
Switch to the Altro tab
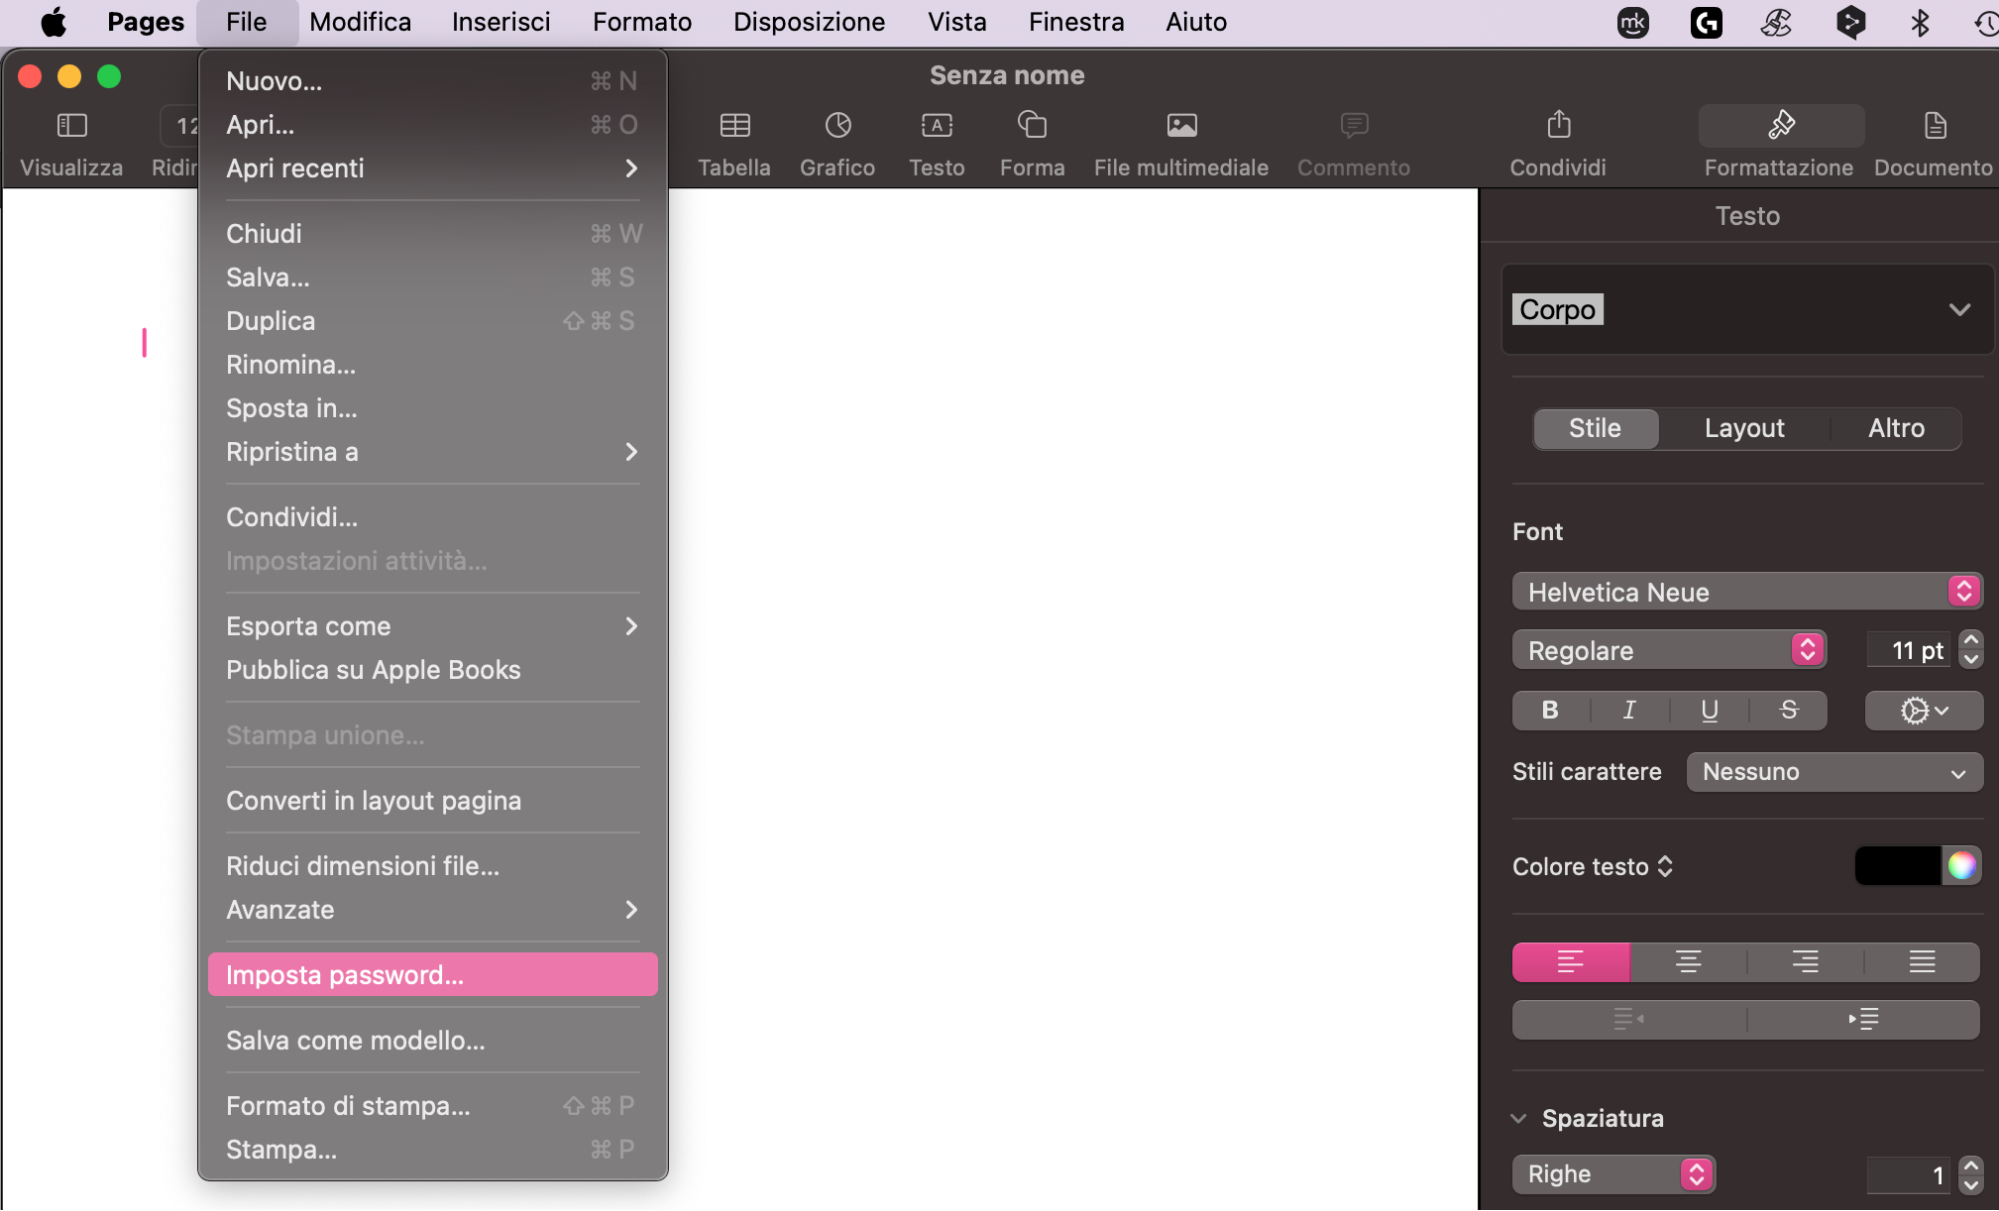click(1896, 428)
